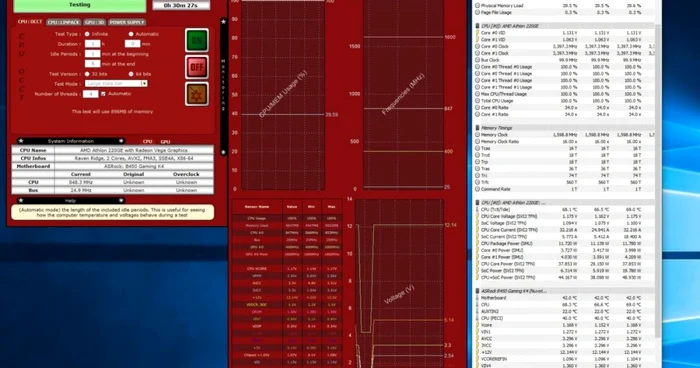Click the vertical scrollbar in the HWiNFO sensor window

(658, 181)
